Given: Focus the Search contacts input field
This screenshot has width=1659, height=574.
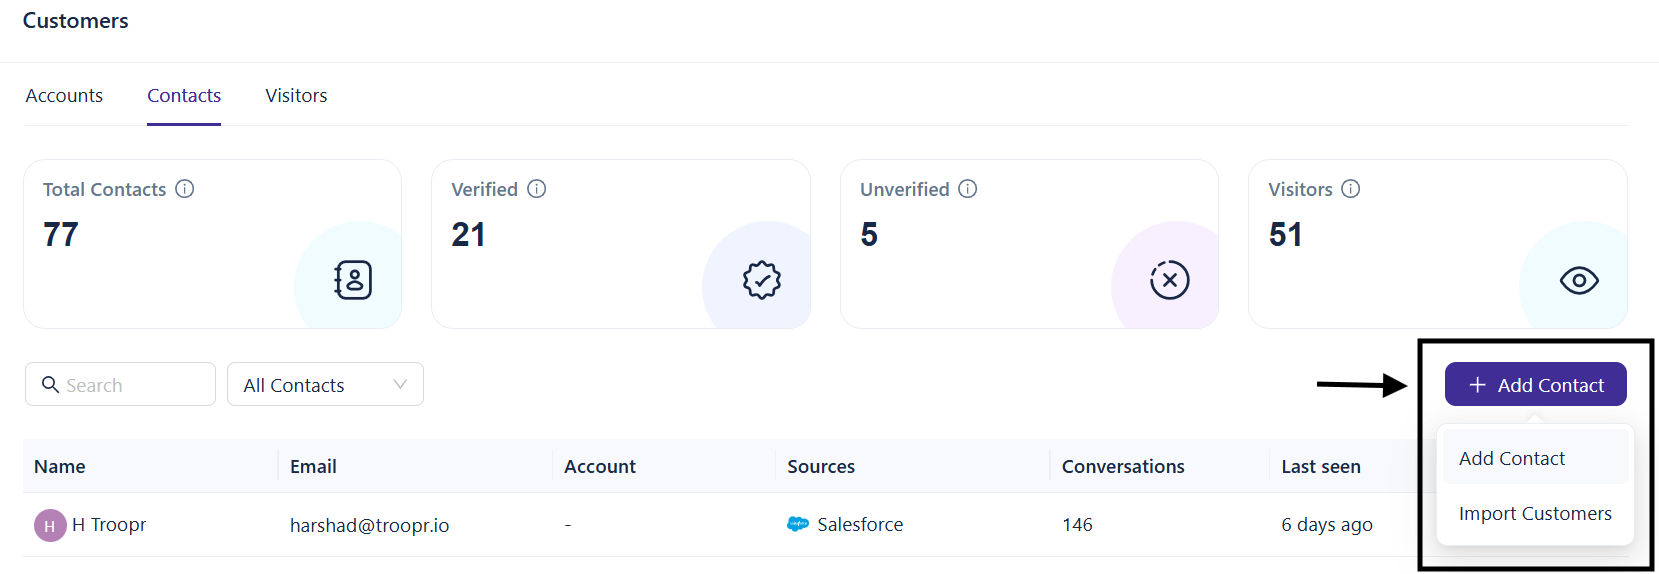Looking at the screenshot, I should 120,385.
